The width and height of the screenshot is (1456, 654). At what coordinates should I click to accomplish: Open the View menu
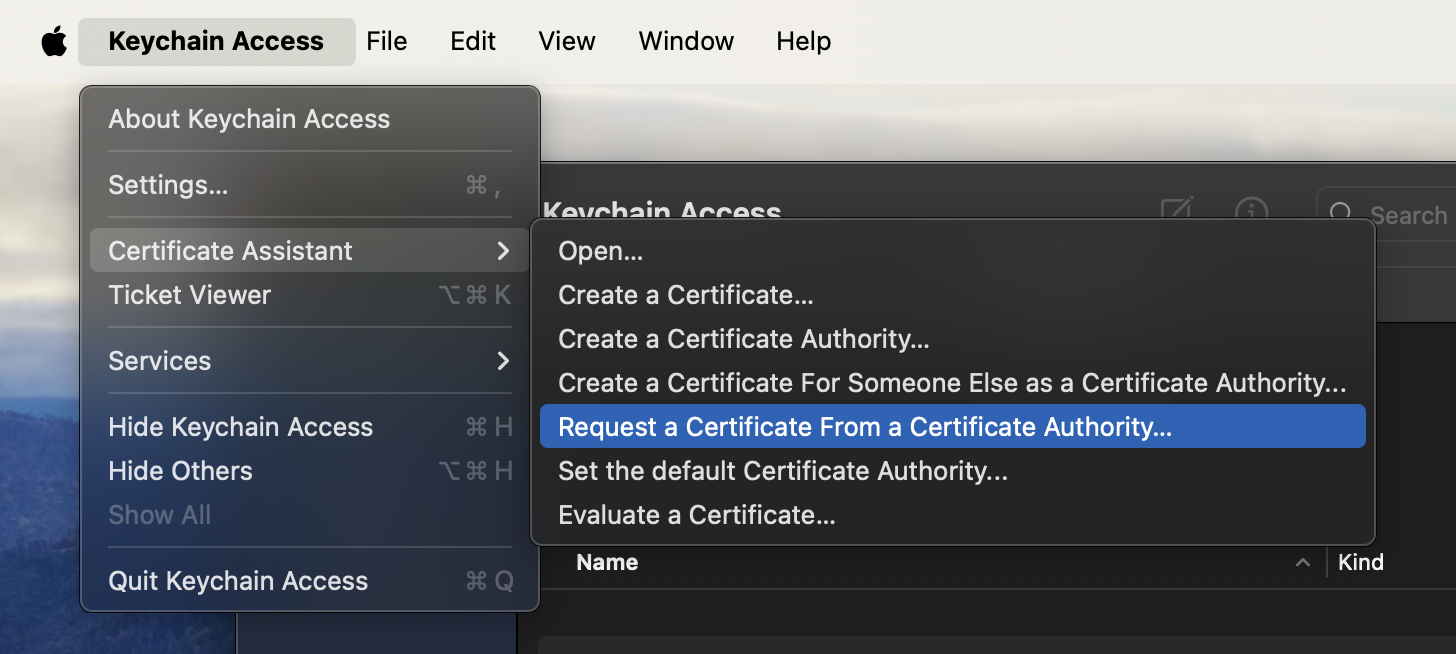(x=567, y=42)
